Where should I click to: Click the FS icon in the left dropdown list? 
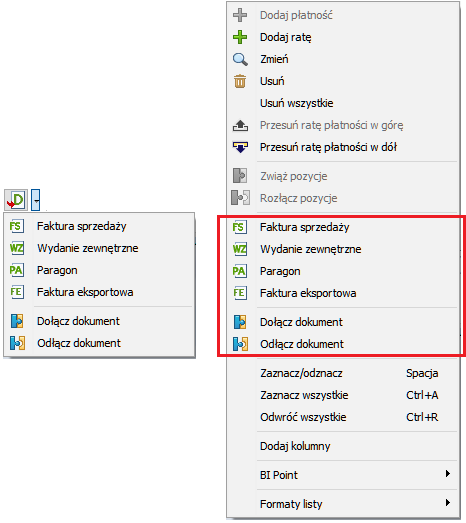click(x=16, y=226)
